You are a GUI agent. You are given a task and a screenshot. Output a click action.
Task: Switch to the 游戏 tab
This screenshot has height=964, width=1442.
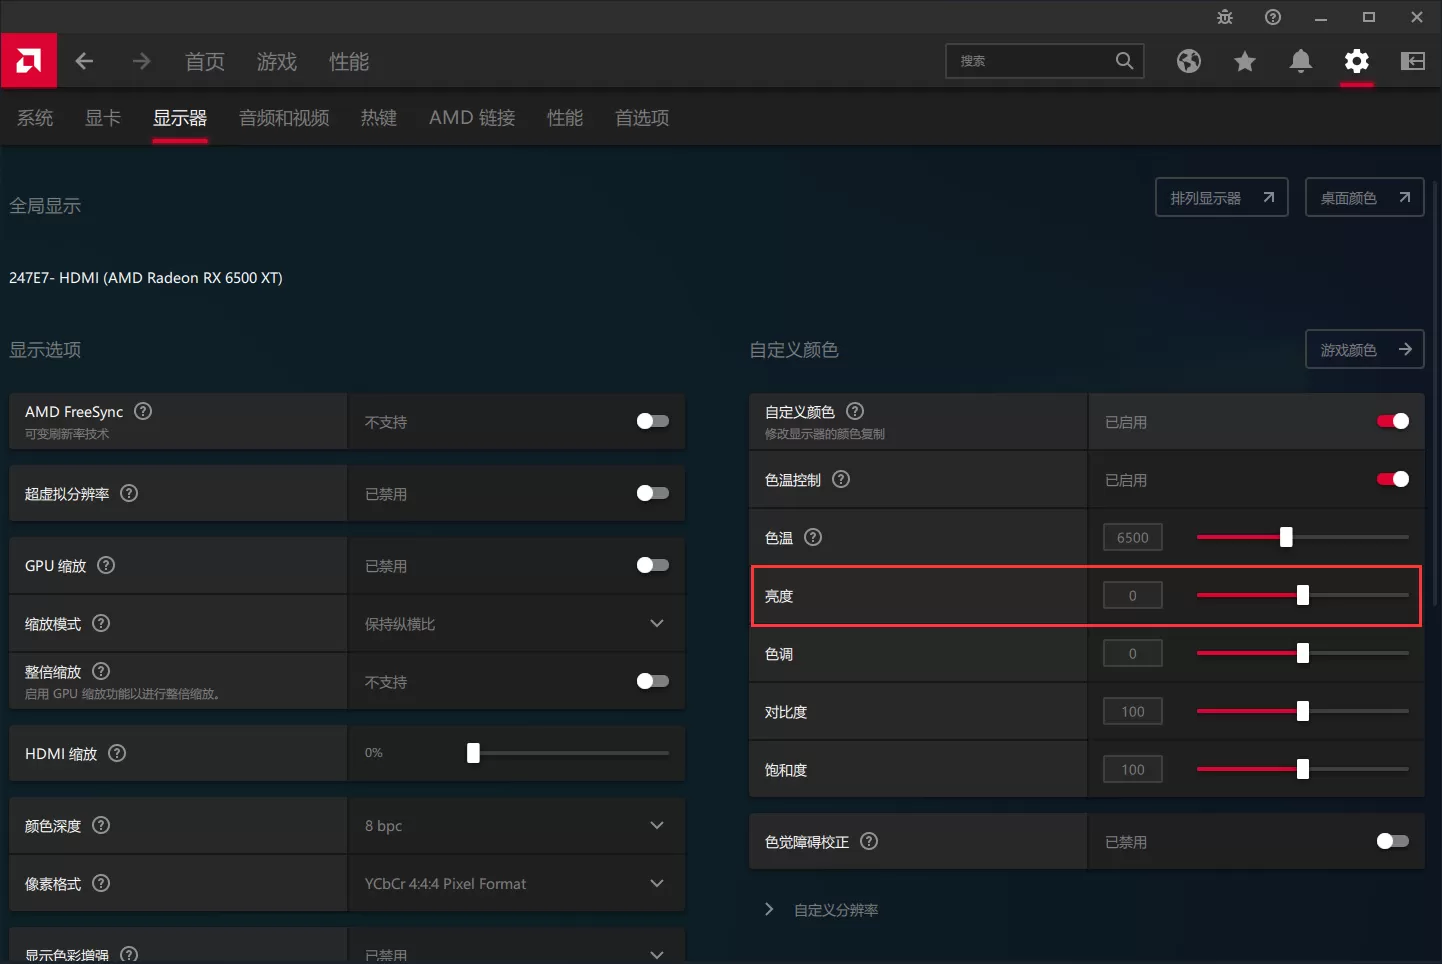pyautogui.click(x=277, y=61)
